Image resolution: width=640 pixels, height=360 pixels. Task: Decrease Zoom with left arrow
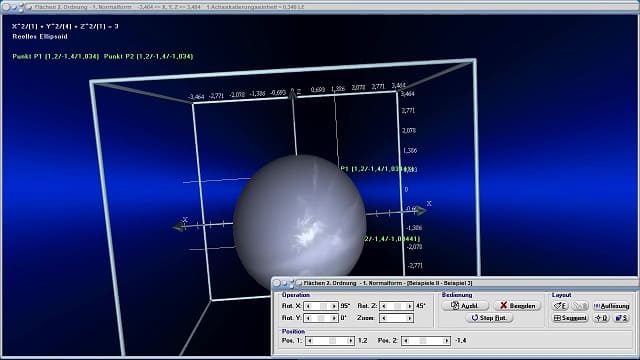coord(384,318)
